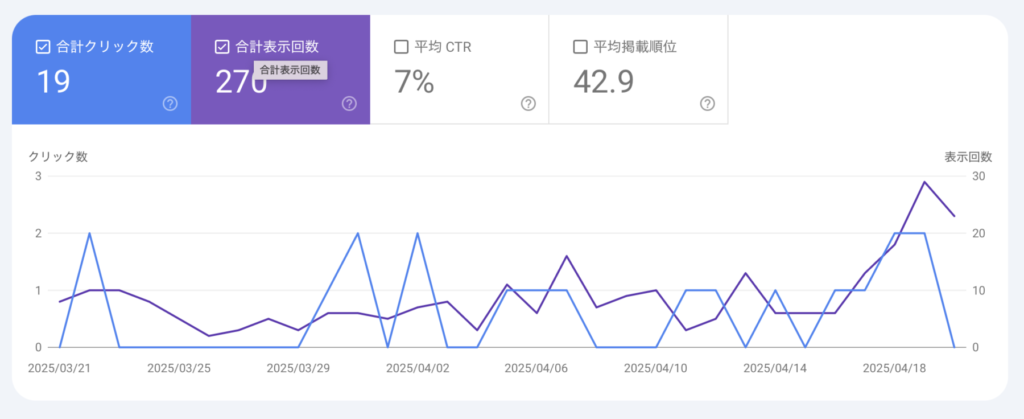Screen dimensions: 1024x419
Task: Enable the 平均 CTR checkbox
Action: pyautogui.click(x=401, y=46)
